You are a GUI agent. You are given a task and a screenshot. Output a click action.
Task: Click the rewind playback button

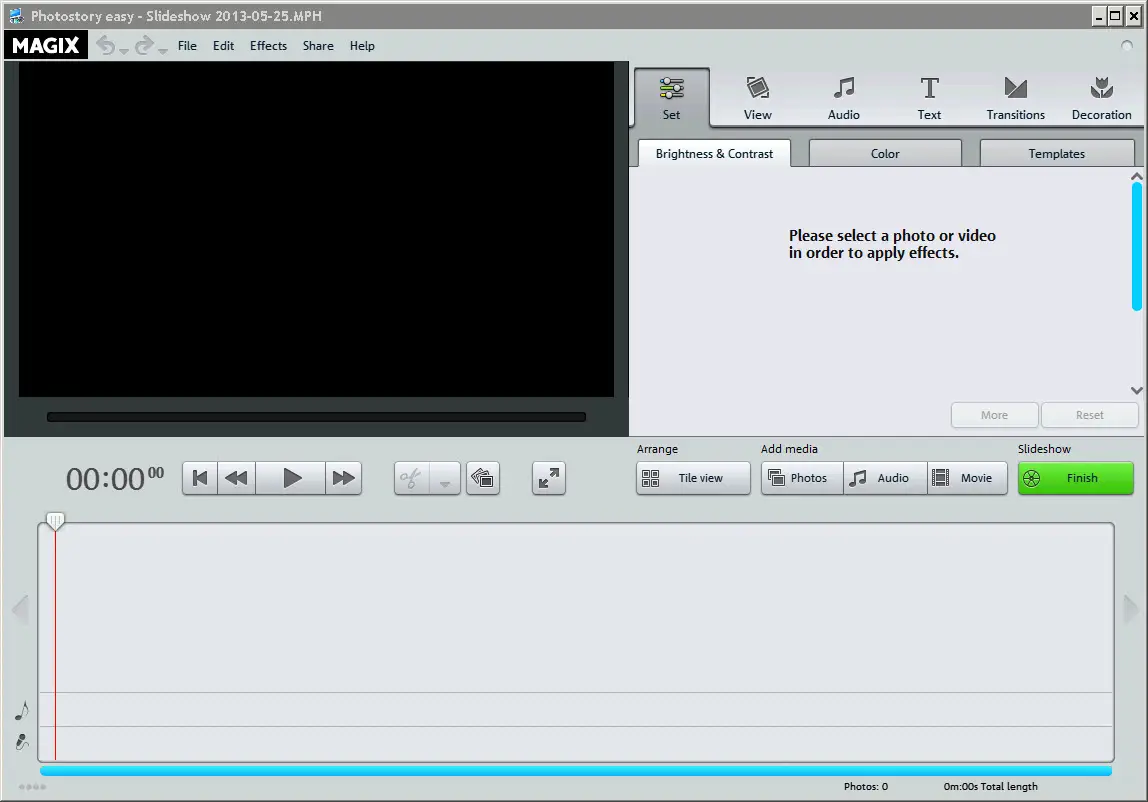click(236, 478)
